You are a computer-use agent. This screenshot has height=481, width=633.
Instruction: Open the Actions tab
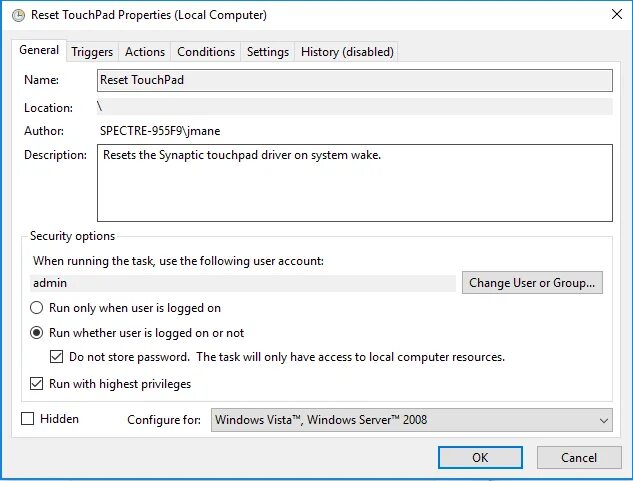coord(145,52)
